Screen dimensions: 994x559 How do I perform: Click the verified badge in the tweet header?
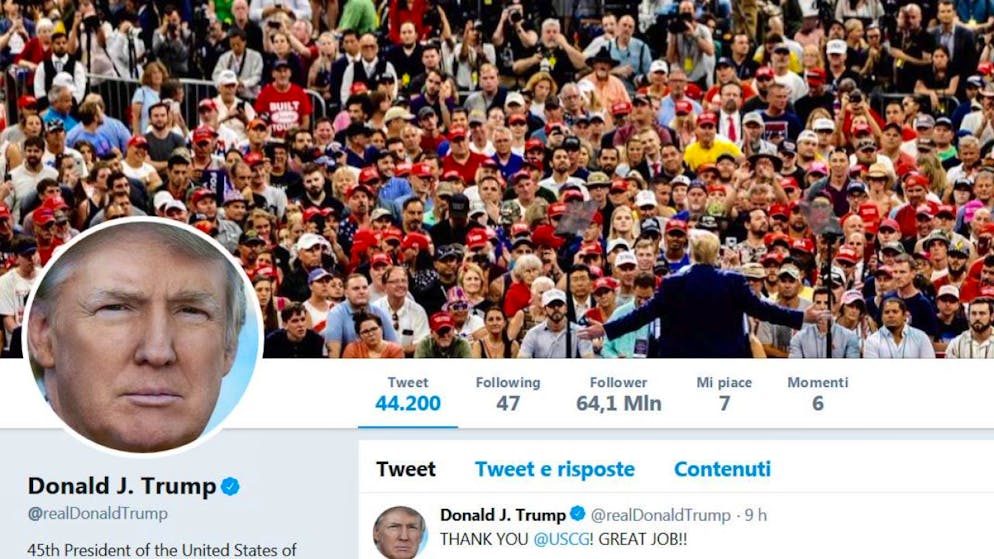point(578,514)
